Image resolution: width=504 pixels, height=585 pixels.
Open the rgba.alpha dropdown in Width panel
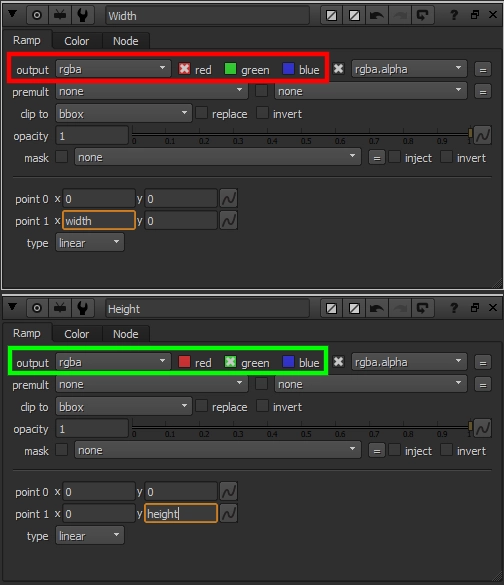pyautogui.click(x=409, y=69)
